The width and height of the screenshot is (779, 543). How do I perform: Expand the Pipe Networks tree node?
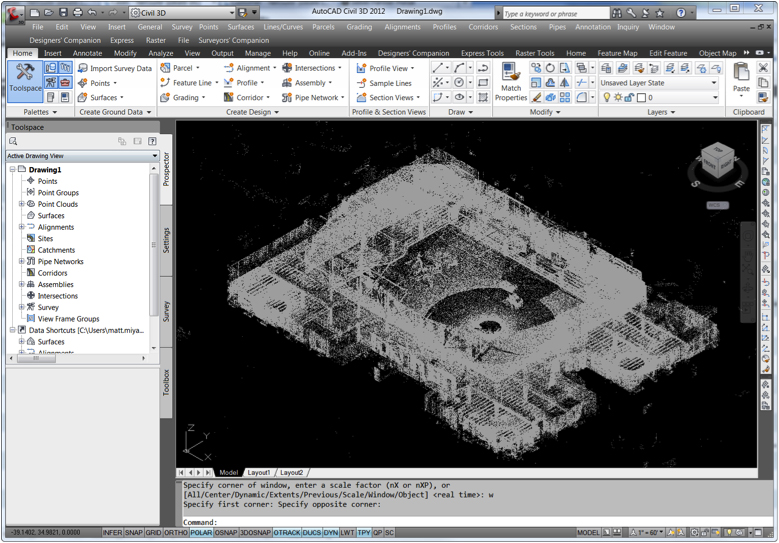click(x=21, y=261)
